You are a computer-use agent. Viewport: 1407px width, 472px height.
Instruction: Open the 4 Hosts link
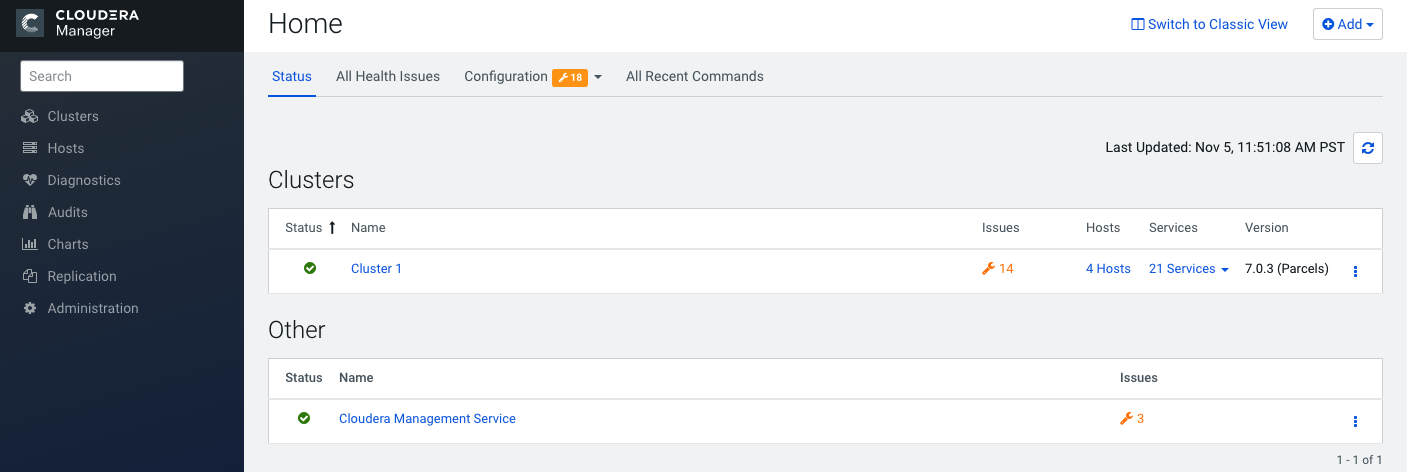1108,269
